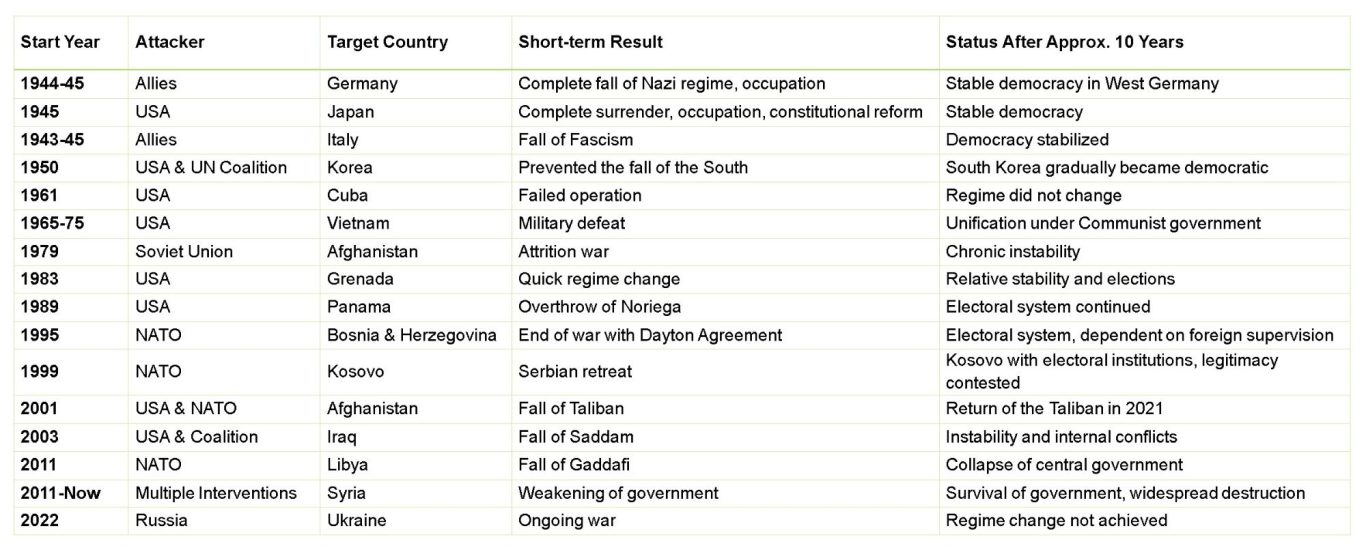Click the Soviet Union attacker cell
The image size is (1366, 550).
184,251
